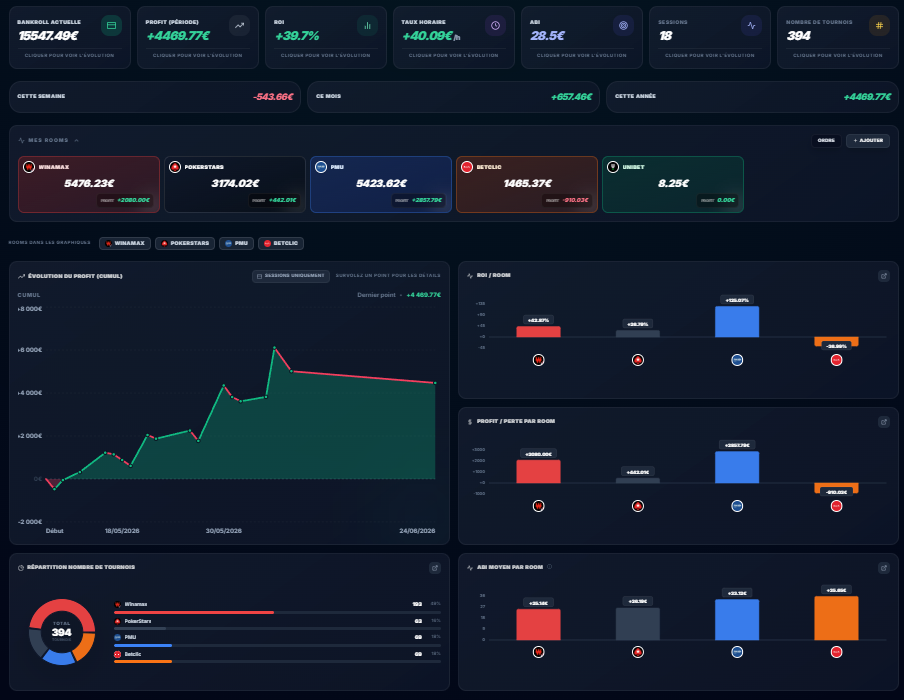Click the Winamax logo under Profit / Perte chart
Viewport: 904px width, 700px height.
pyautogui.click(x=538, y=506)
